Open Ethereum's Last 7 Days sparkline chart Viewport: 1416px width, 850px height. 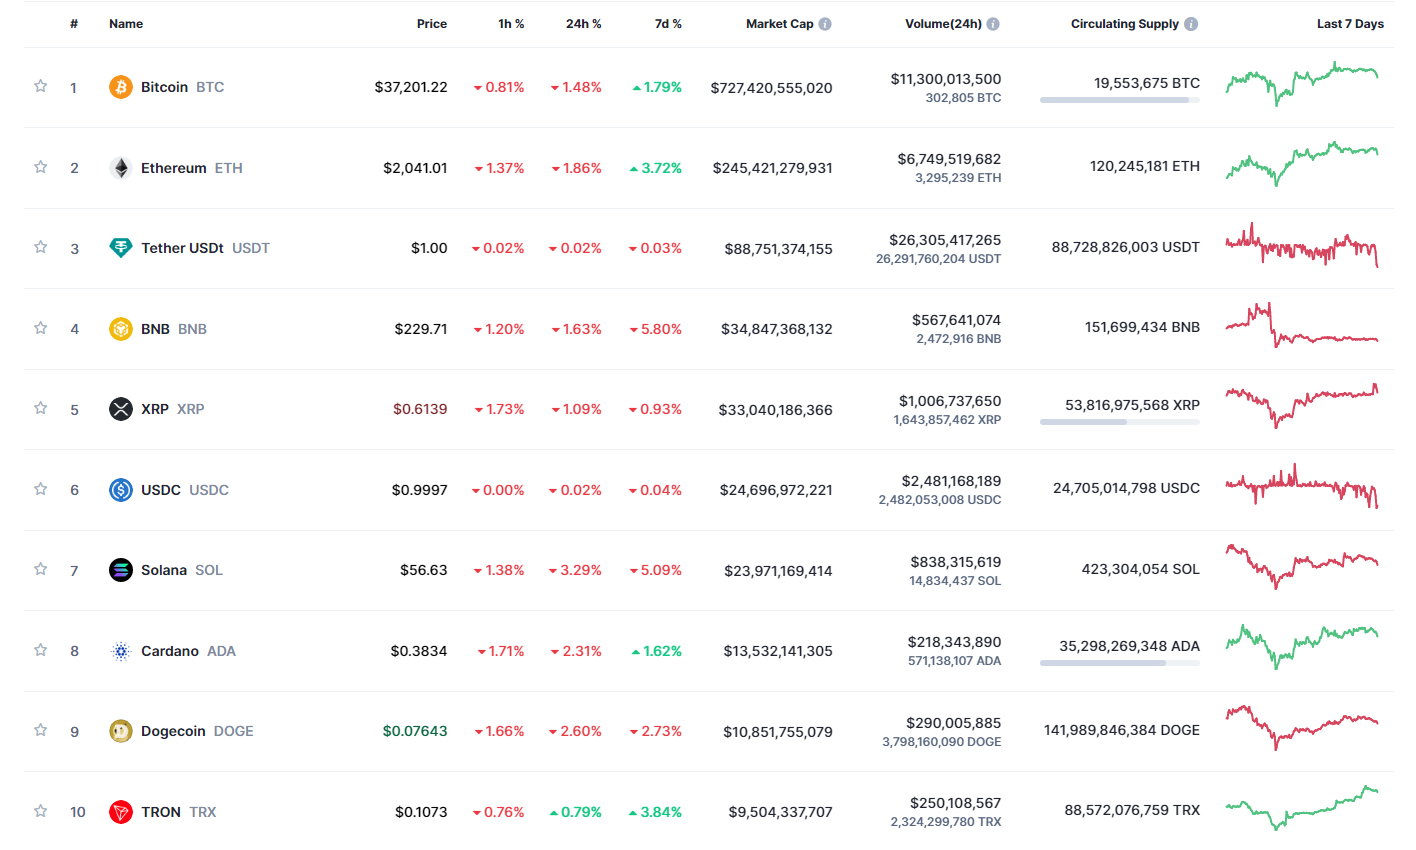coord(1301,164)
